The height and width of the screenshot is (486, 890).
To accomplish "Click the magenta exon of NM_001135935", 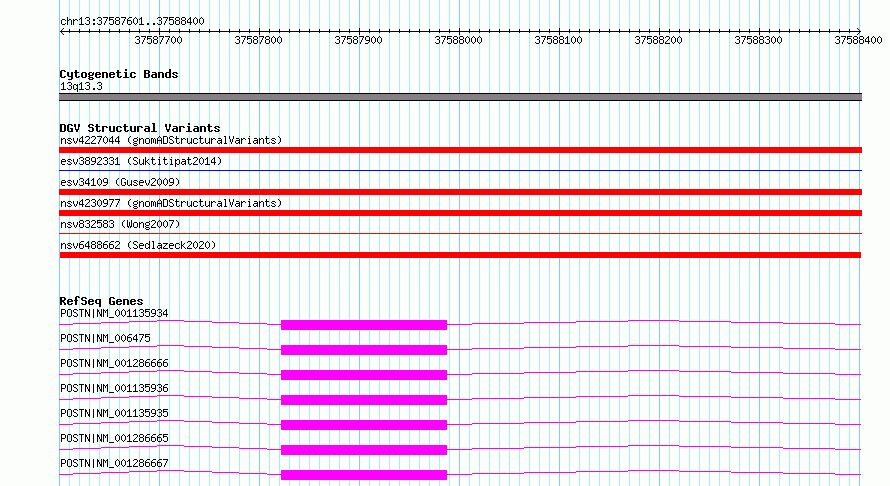I will [364, 425].
